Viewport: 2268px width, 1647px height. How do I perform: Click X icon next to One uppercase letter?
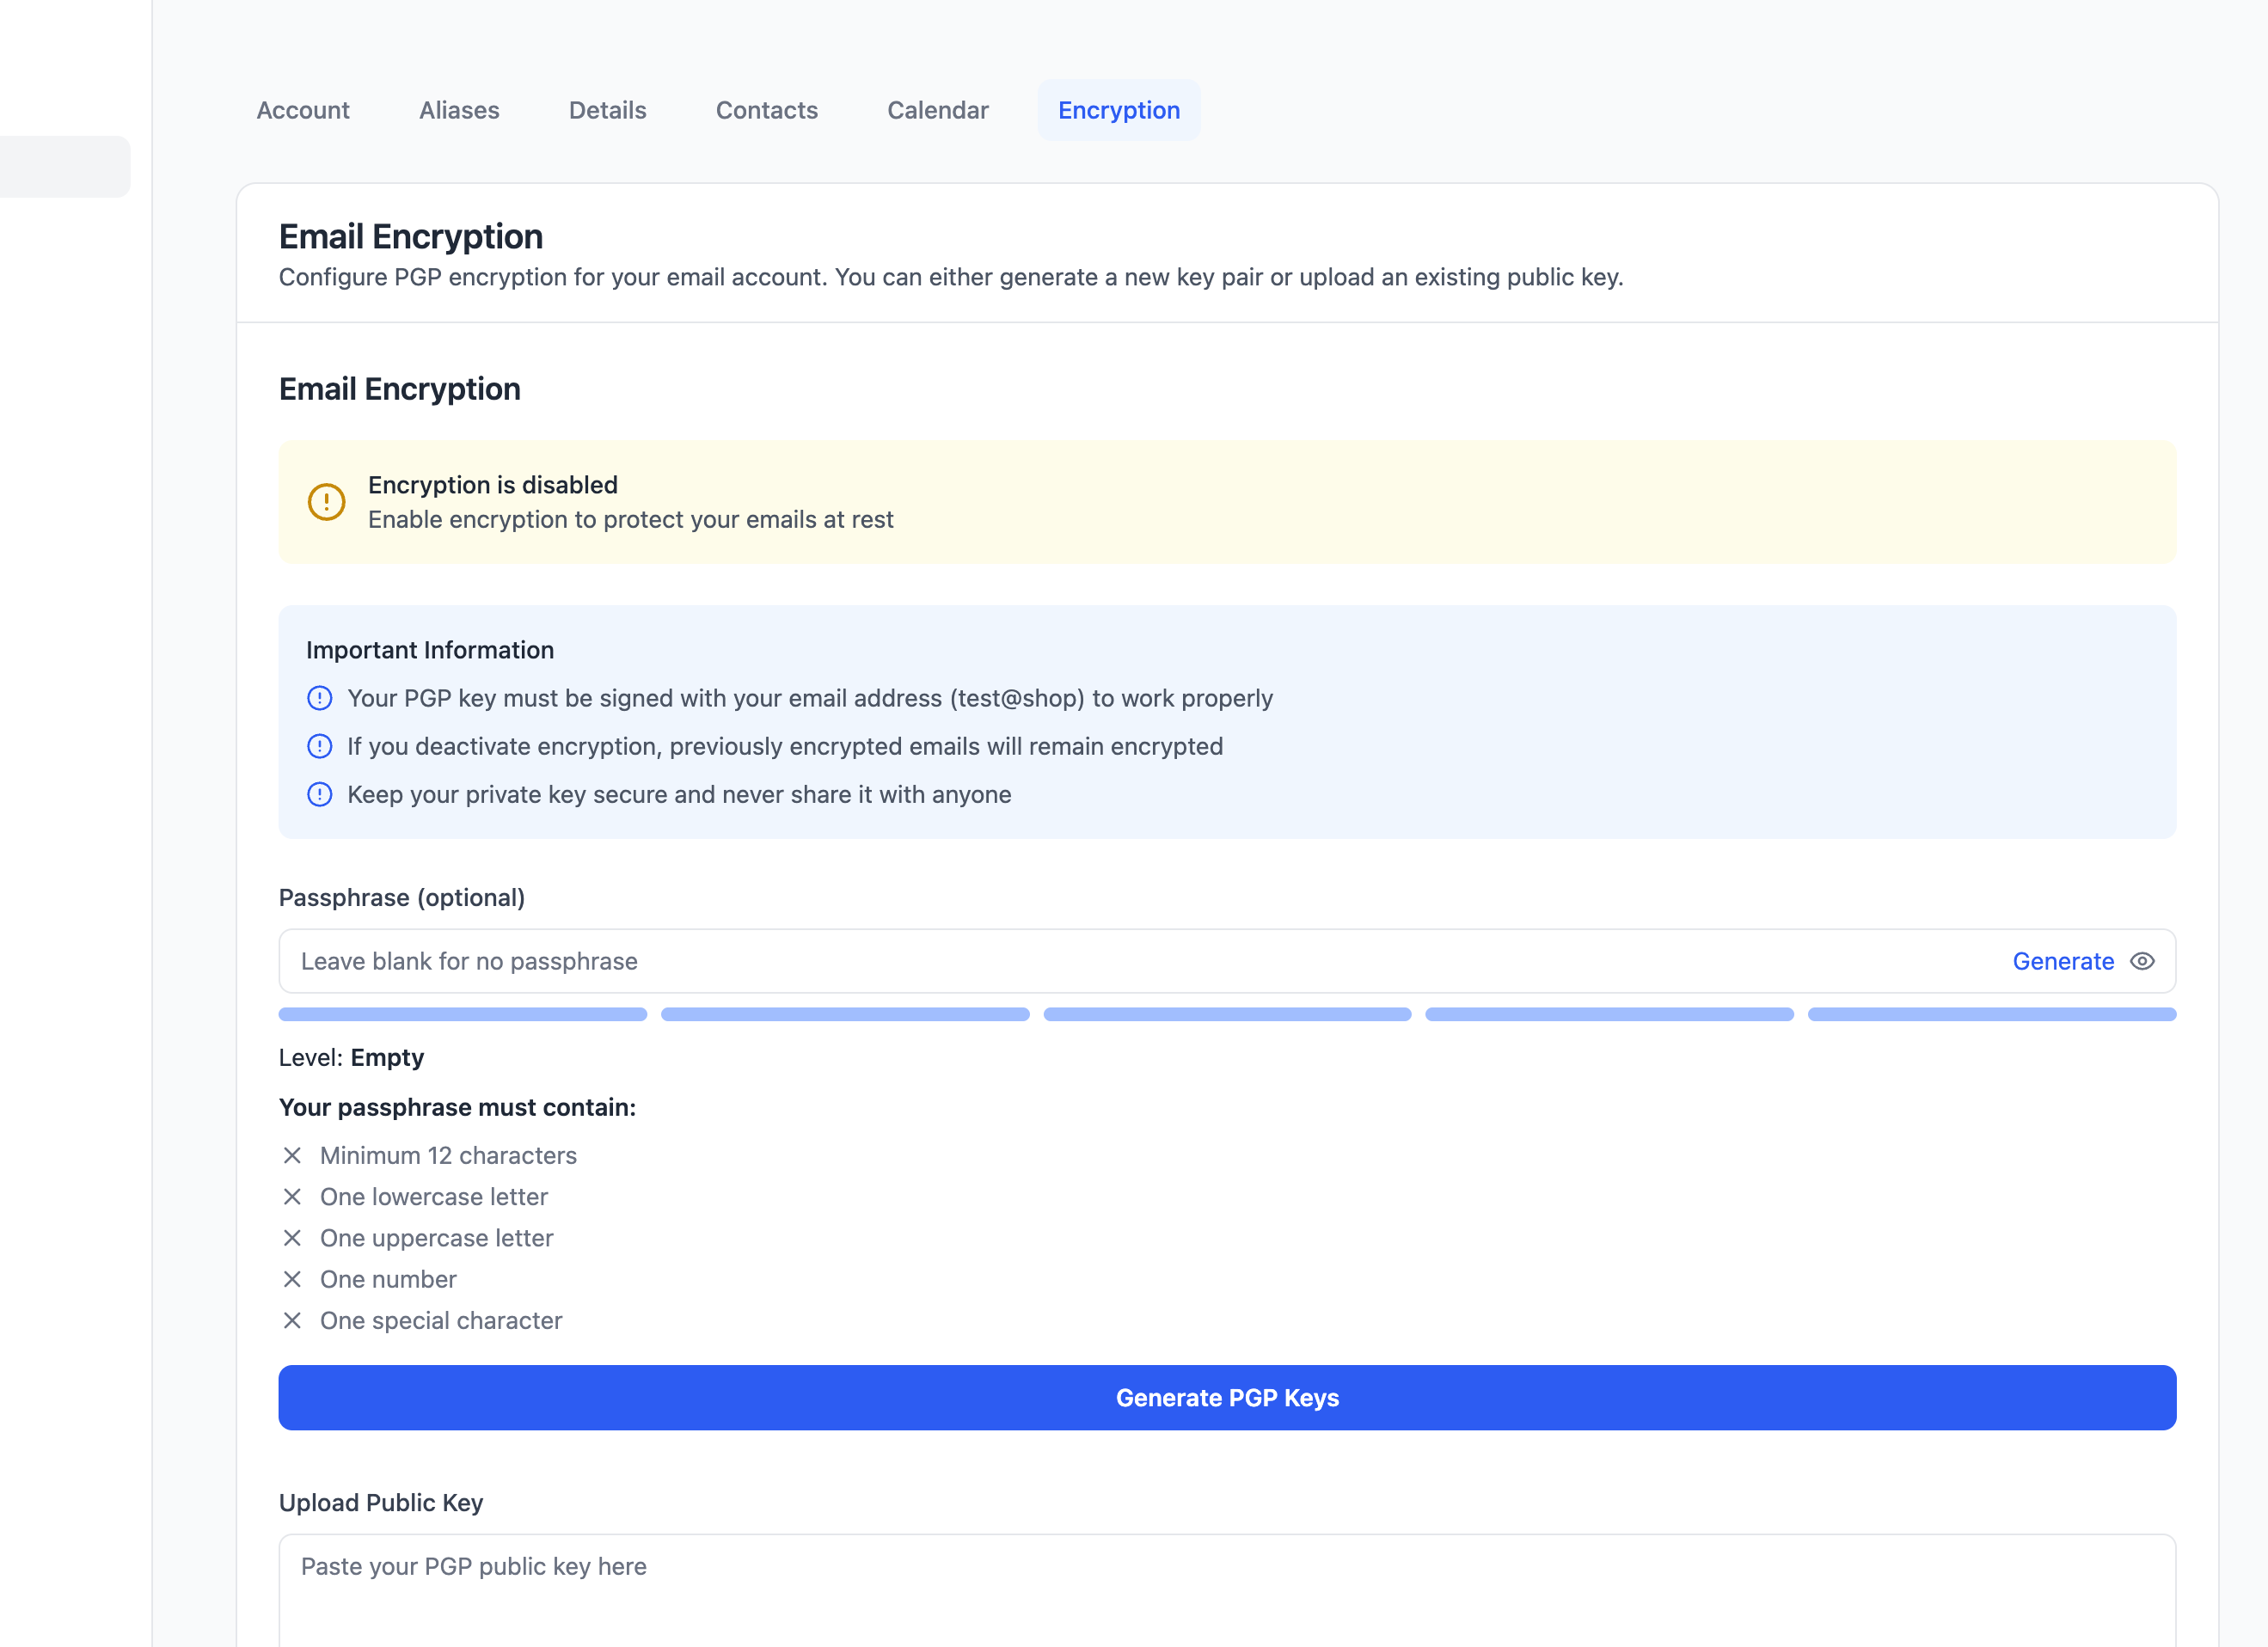292,1238
